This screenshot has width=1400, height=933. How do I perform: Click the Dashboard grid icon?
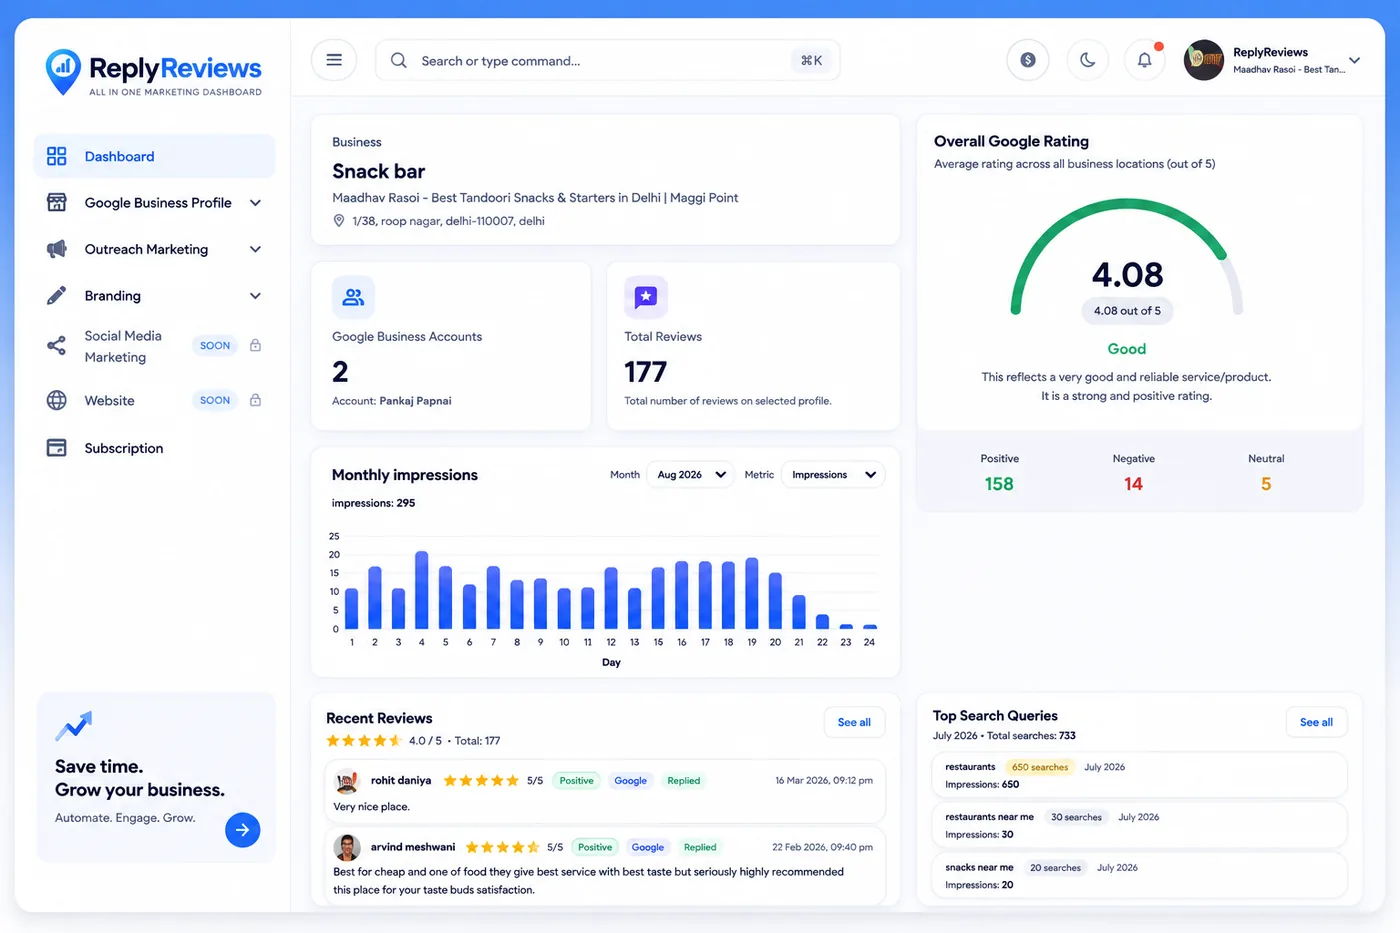tap(57, 156)
